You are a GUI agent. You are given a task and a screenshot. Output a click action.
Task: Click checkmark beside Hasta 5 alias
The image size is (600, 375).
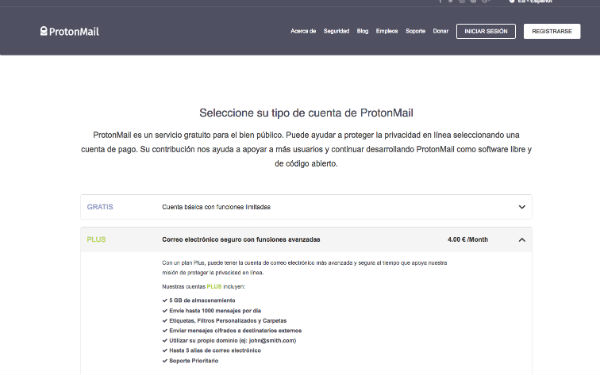pyautogui.click(x=165, y=351)
